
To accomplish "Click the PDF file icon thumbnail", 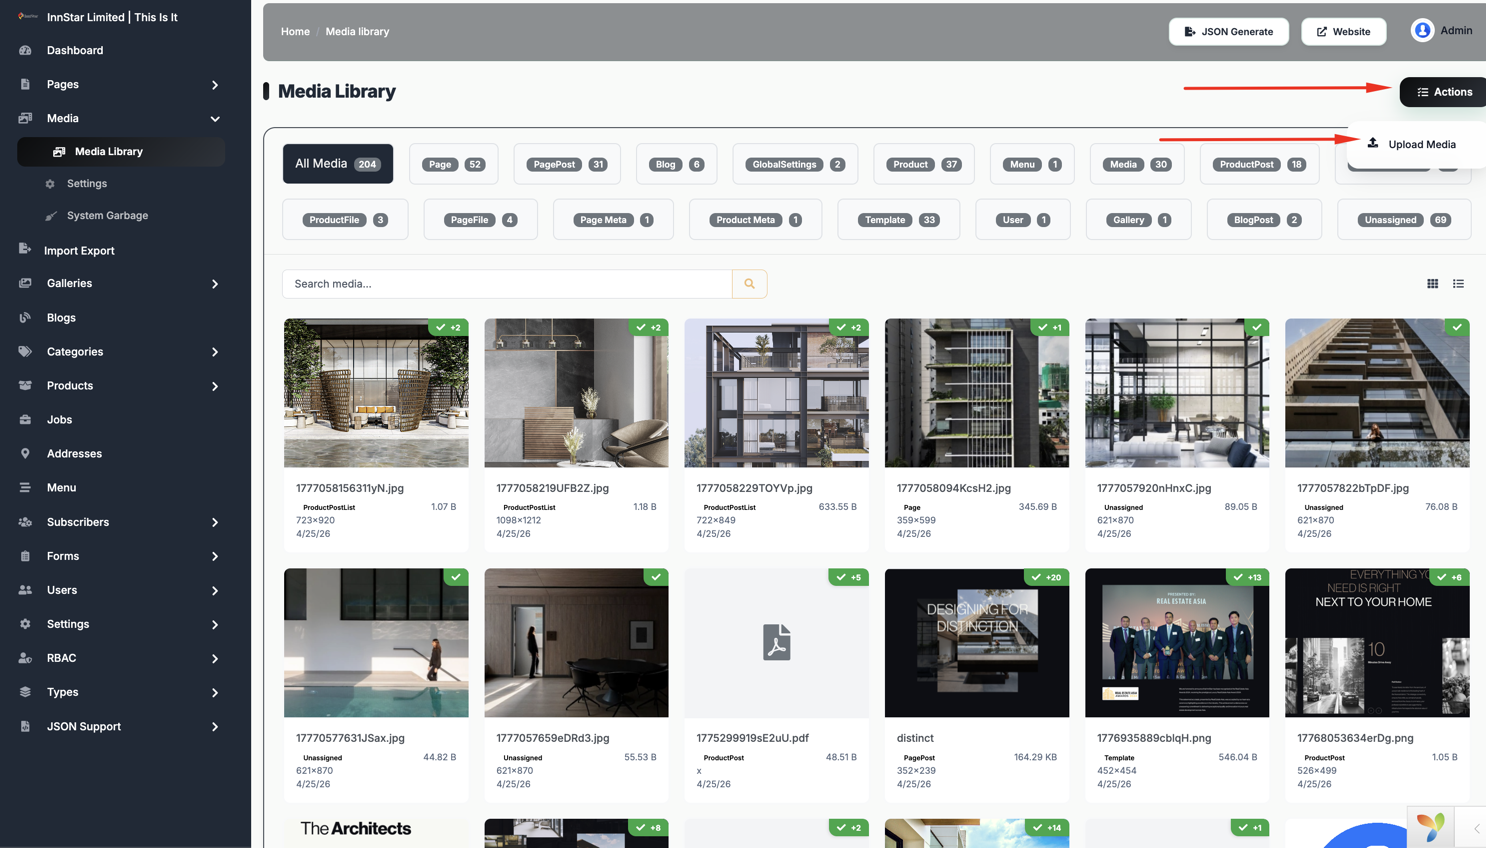I will tap(777, 642).
